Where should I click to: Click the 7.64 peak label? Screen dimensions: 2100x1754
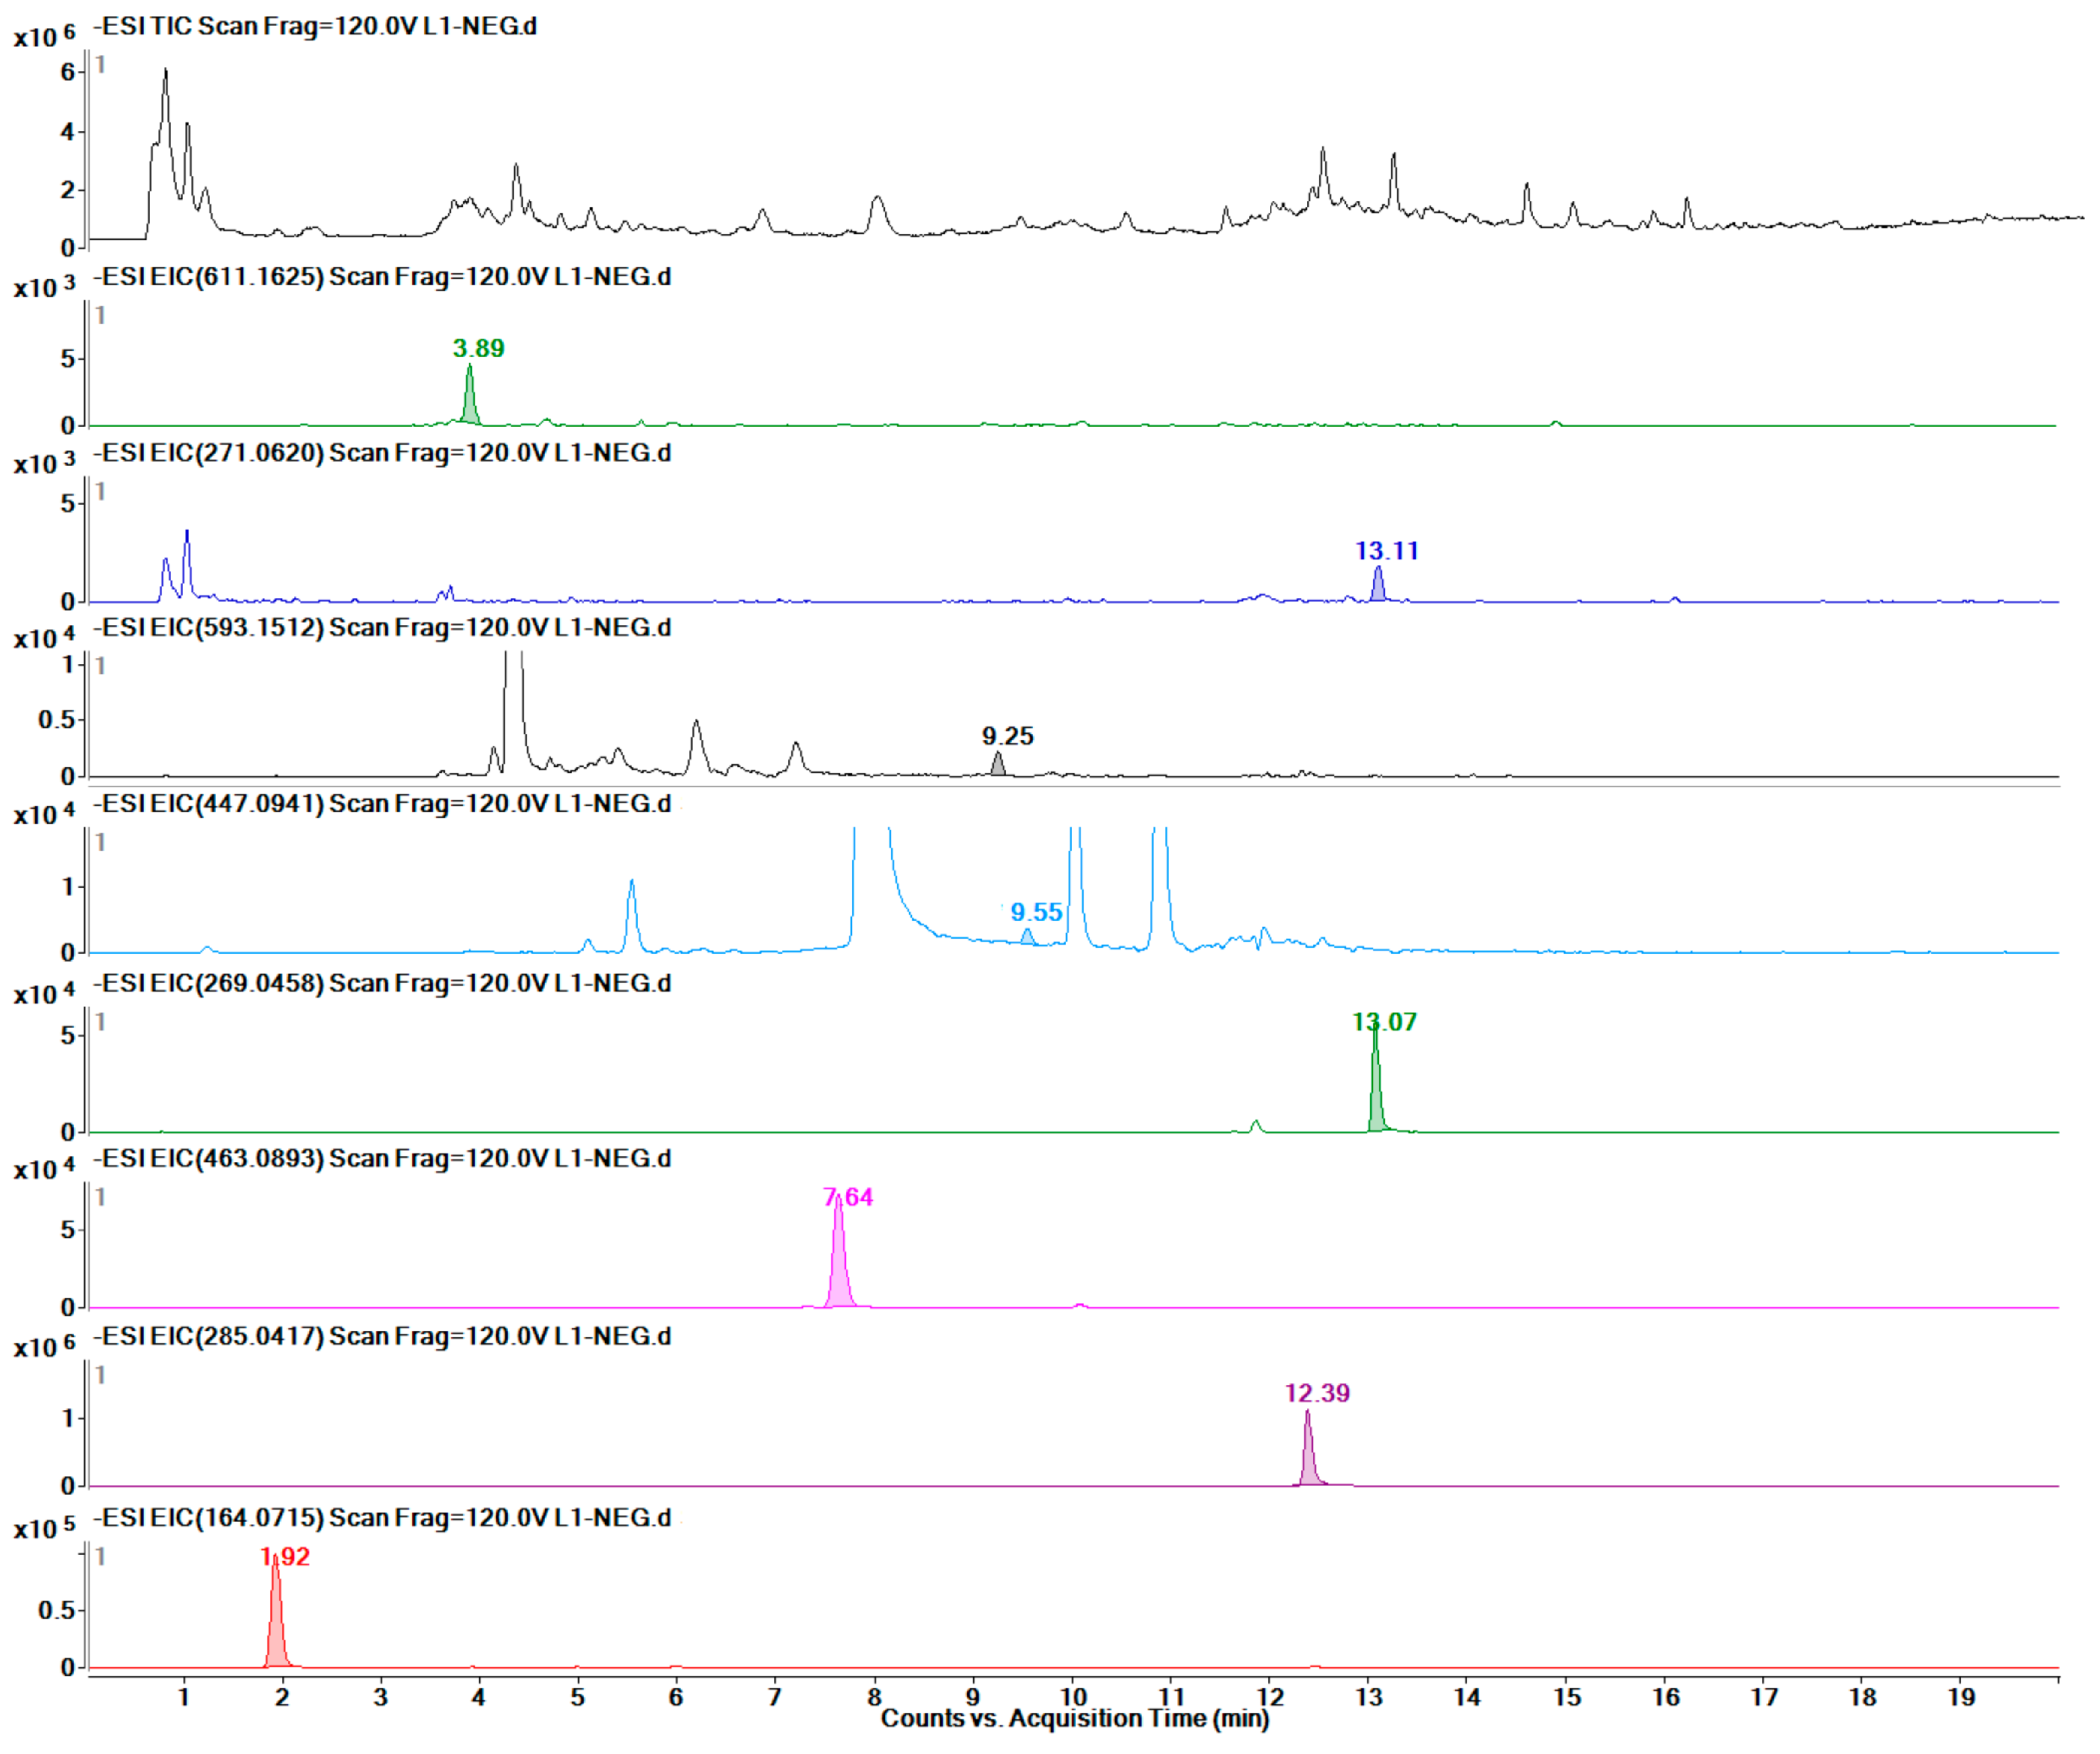click(848, 1197)
